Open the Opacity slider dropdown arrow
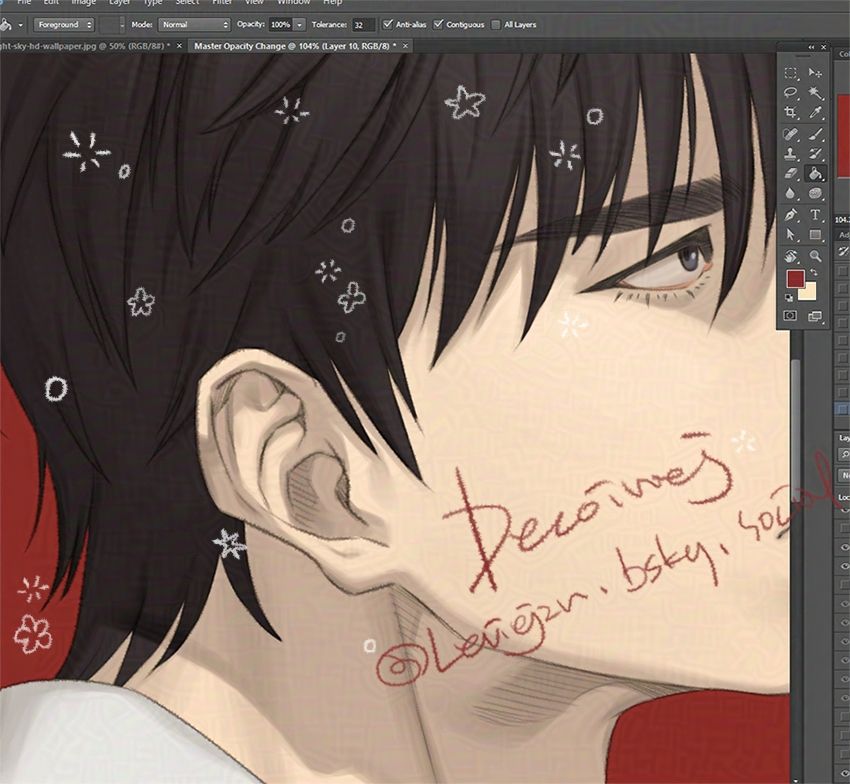Image resolution: width=850 pixels, height=784 pixels. 299,25
